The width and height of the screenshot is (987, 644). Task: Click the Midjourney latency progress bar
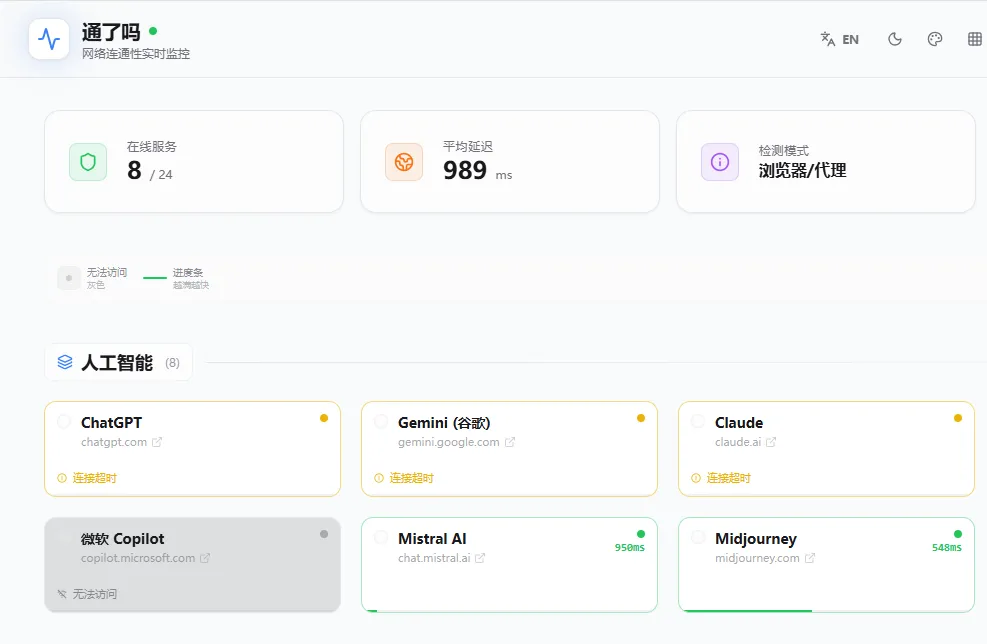click(745, 609)
